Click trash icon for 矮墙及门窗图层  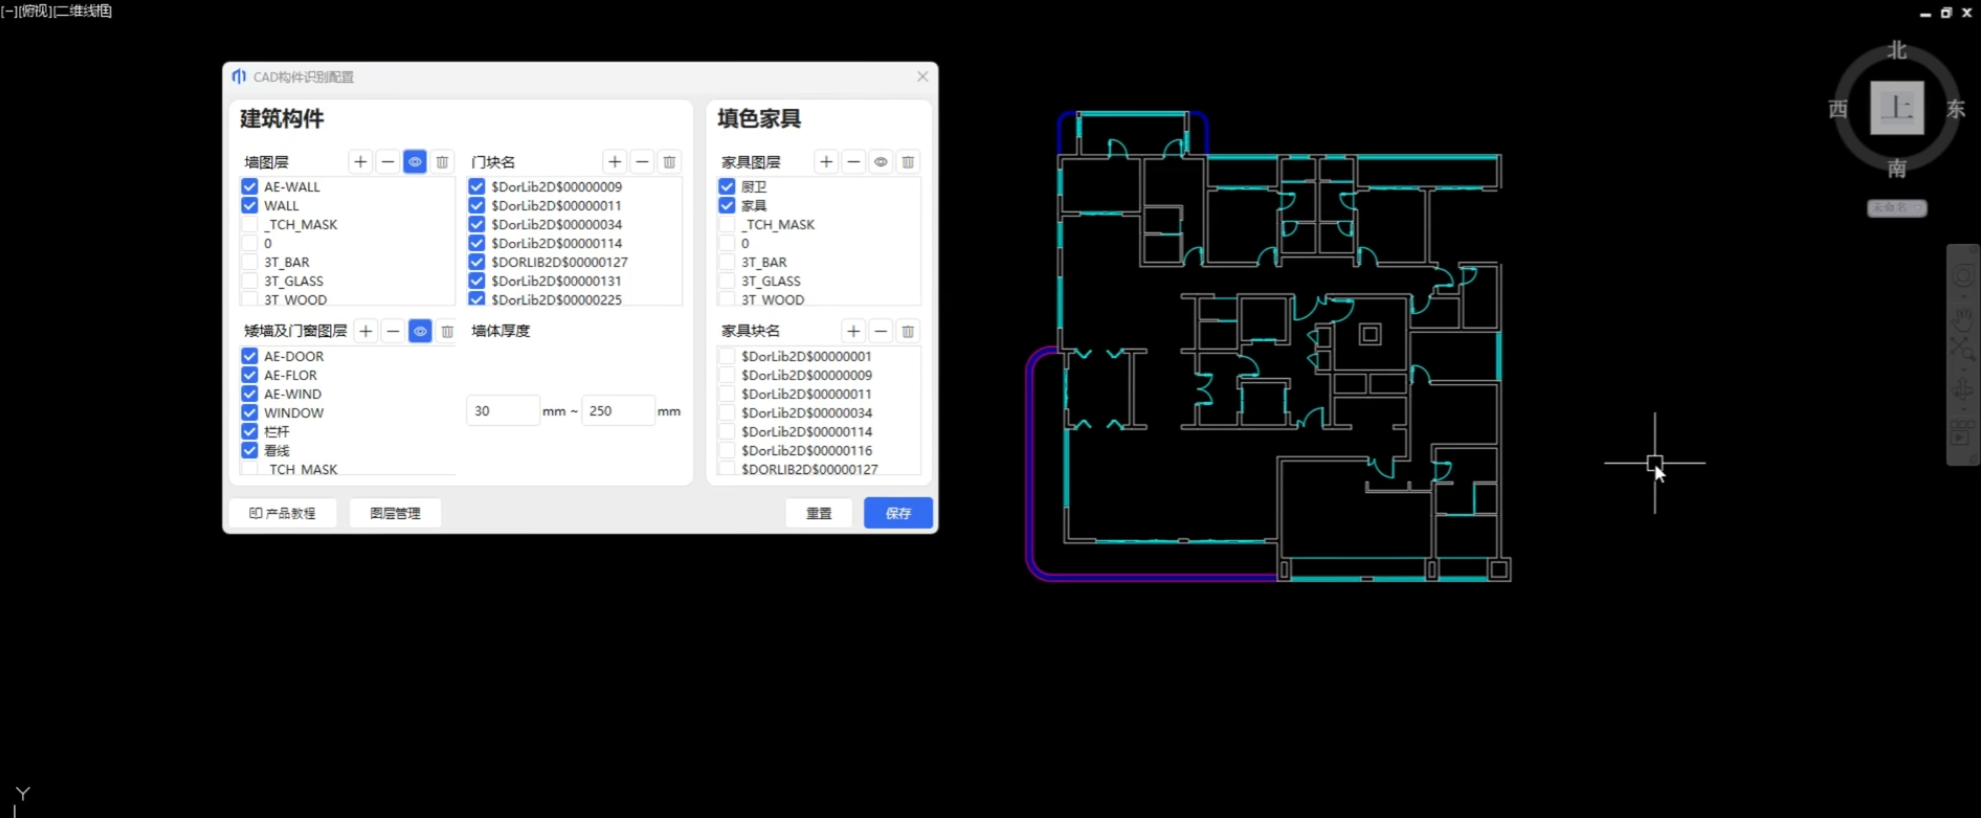click(x=447, y=331)
